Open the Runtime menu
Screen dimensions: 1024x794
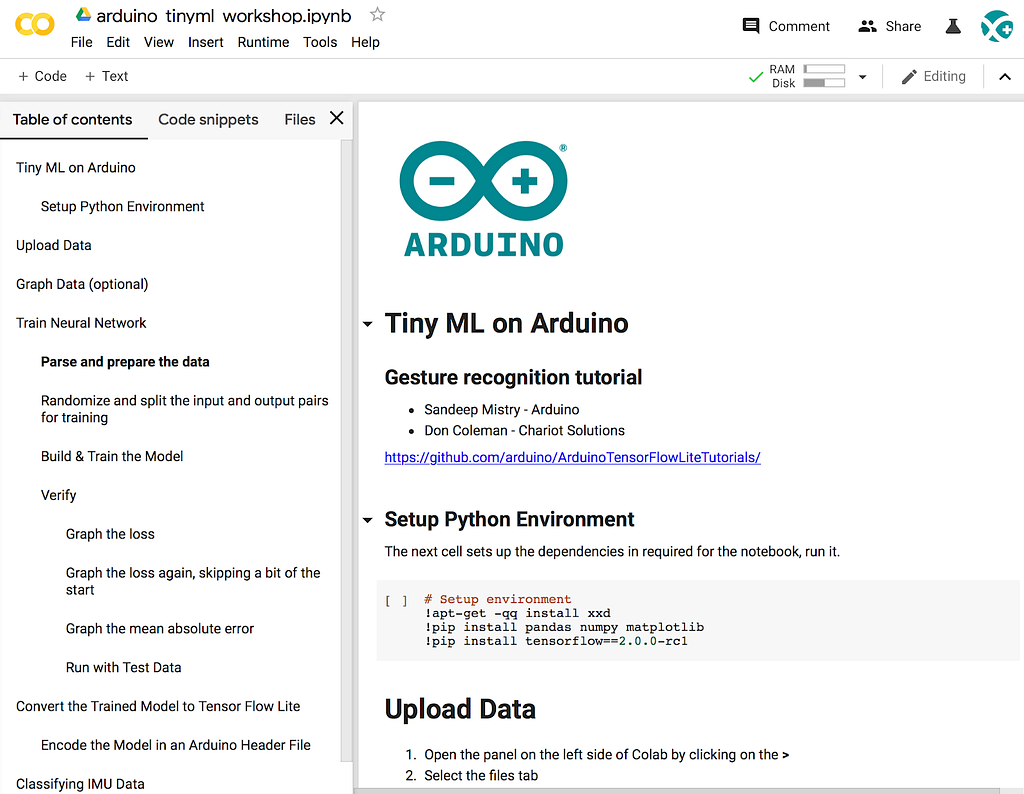[263, 42]
